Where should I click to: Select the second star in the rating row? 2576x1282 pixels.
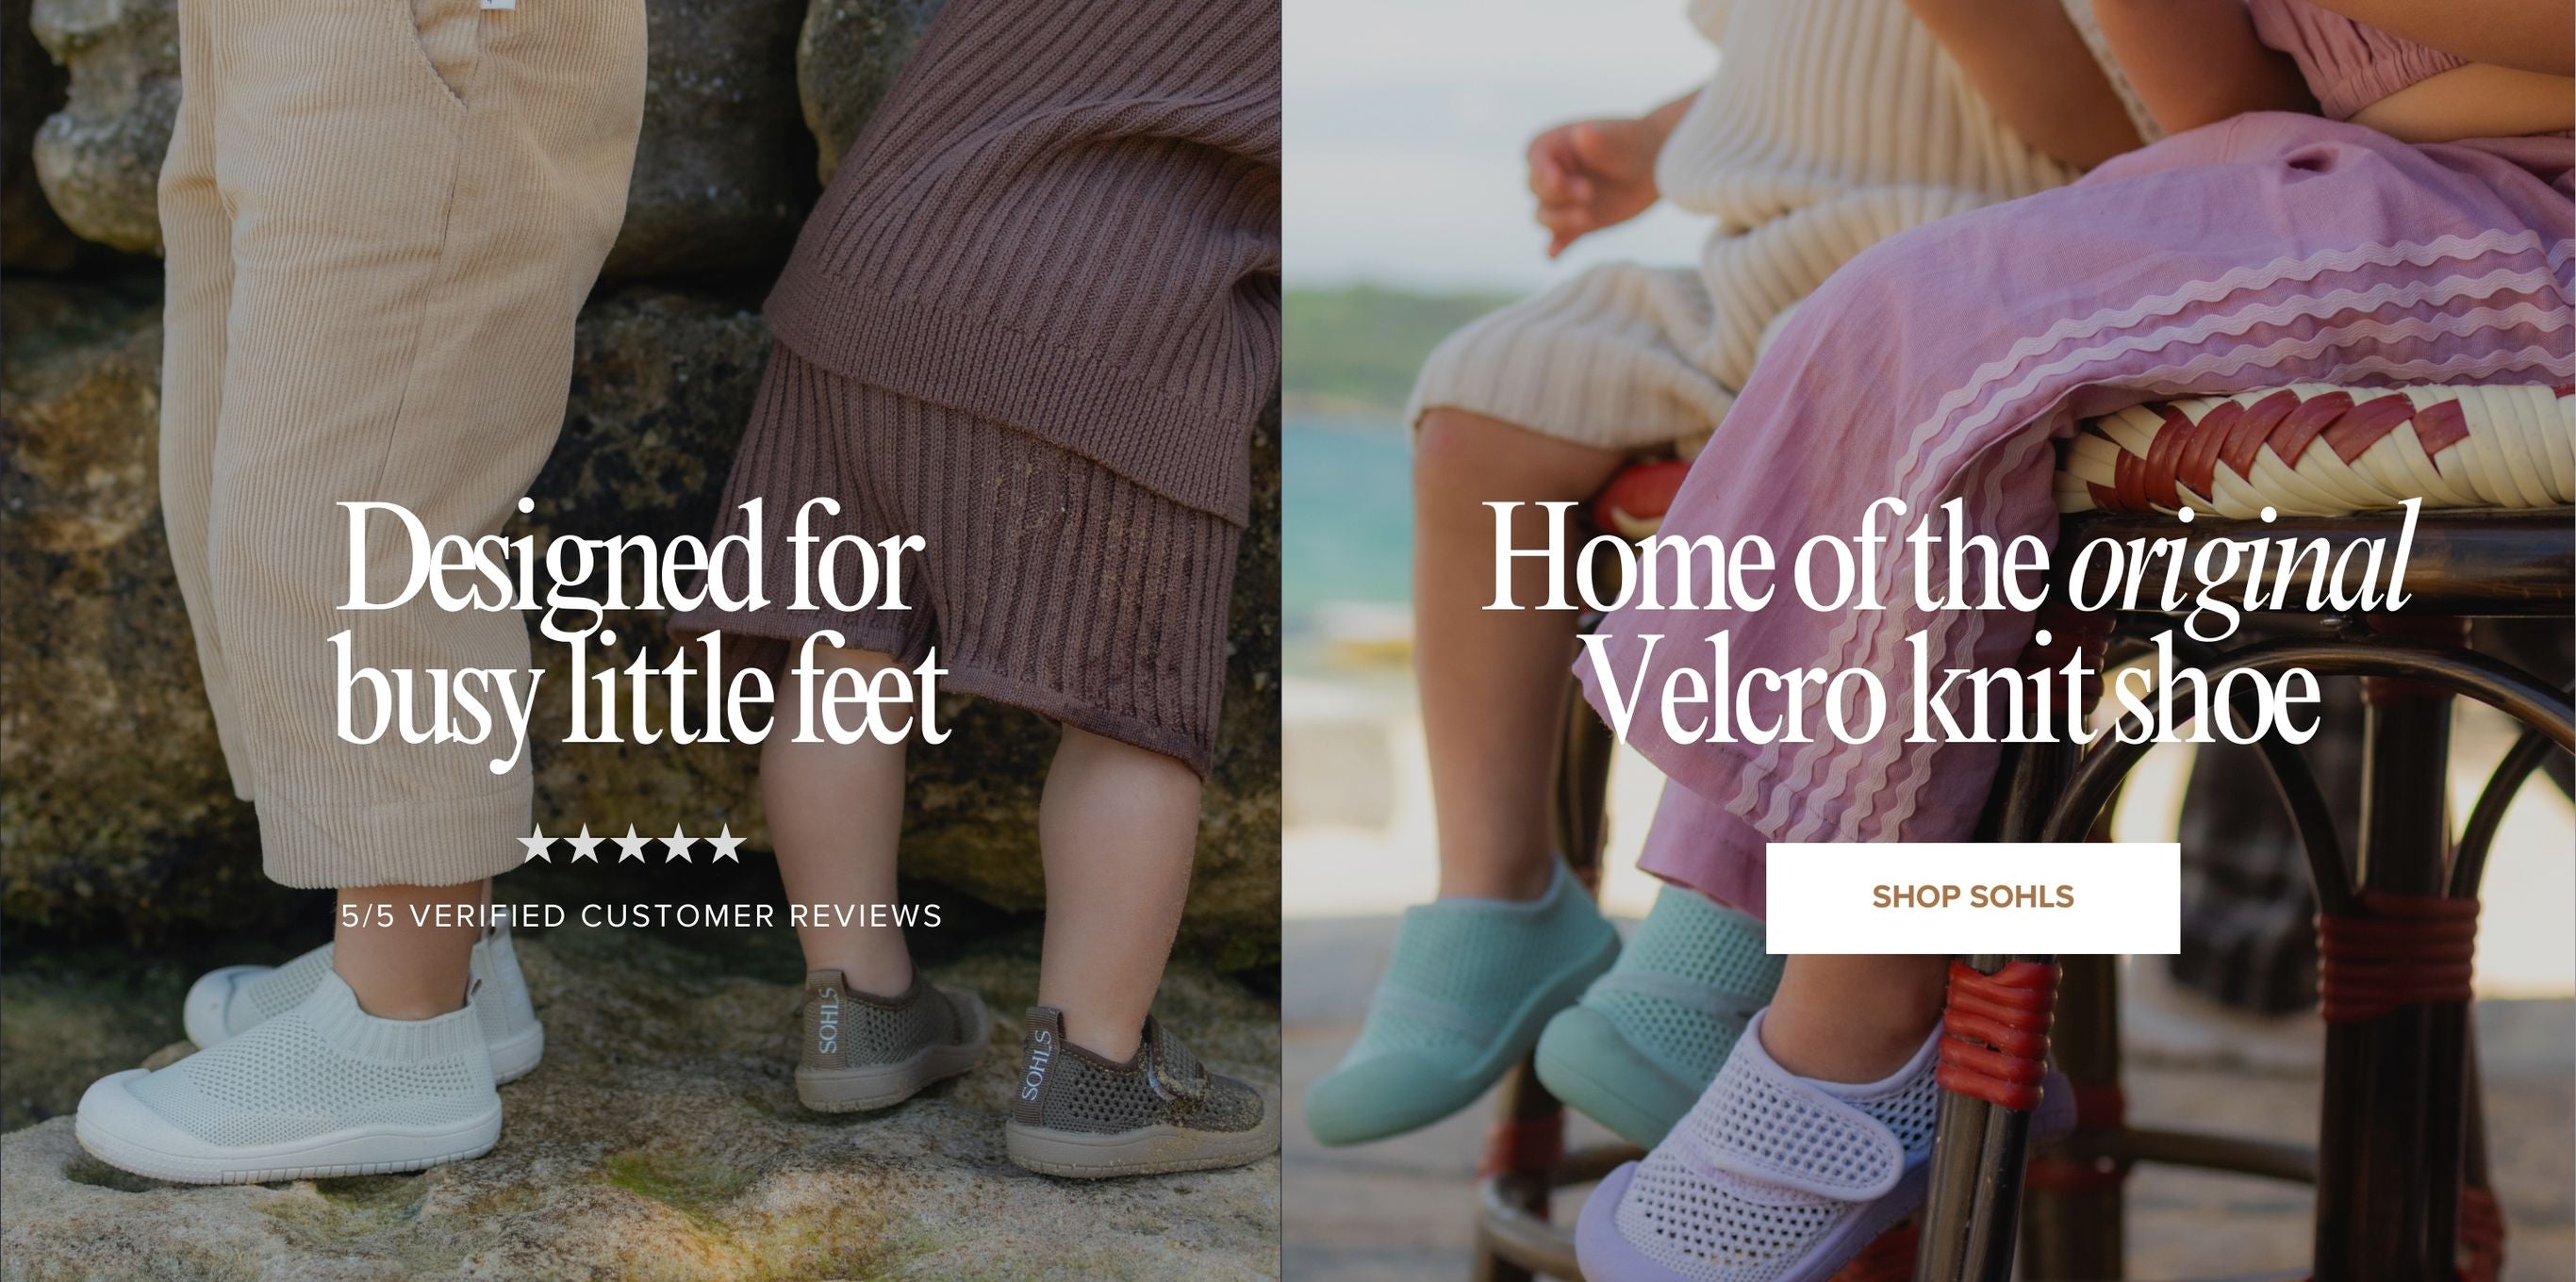[585, 844]
